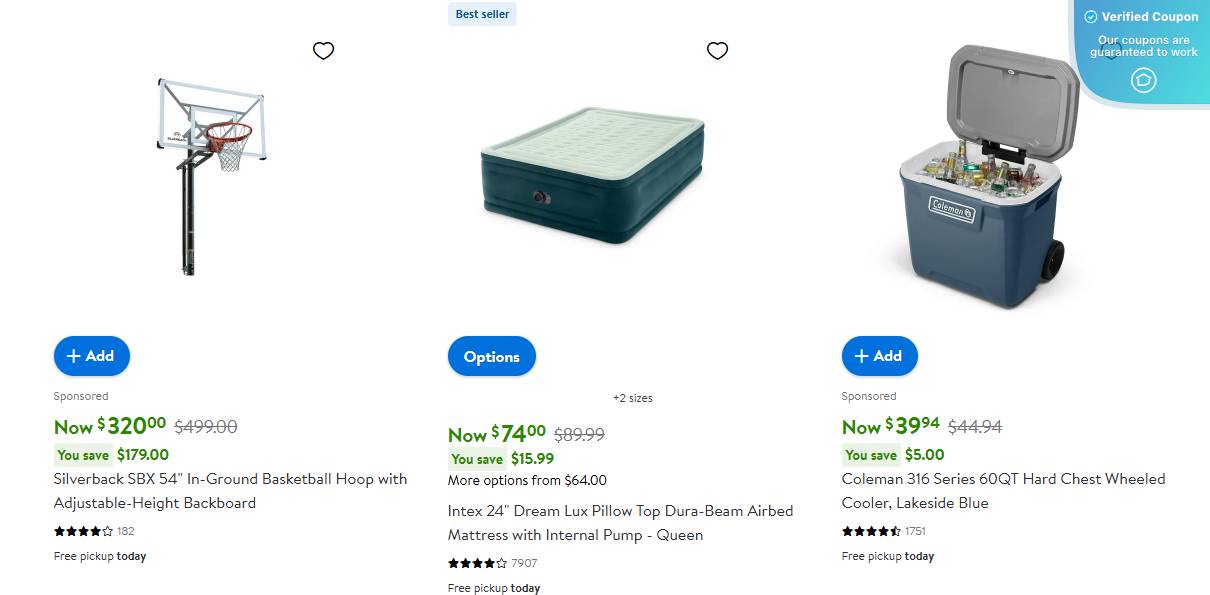This screenshot has height=595, width=1210.
Task: Add Coleman cooler to cart
Action: click(879, 355)
